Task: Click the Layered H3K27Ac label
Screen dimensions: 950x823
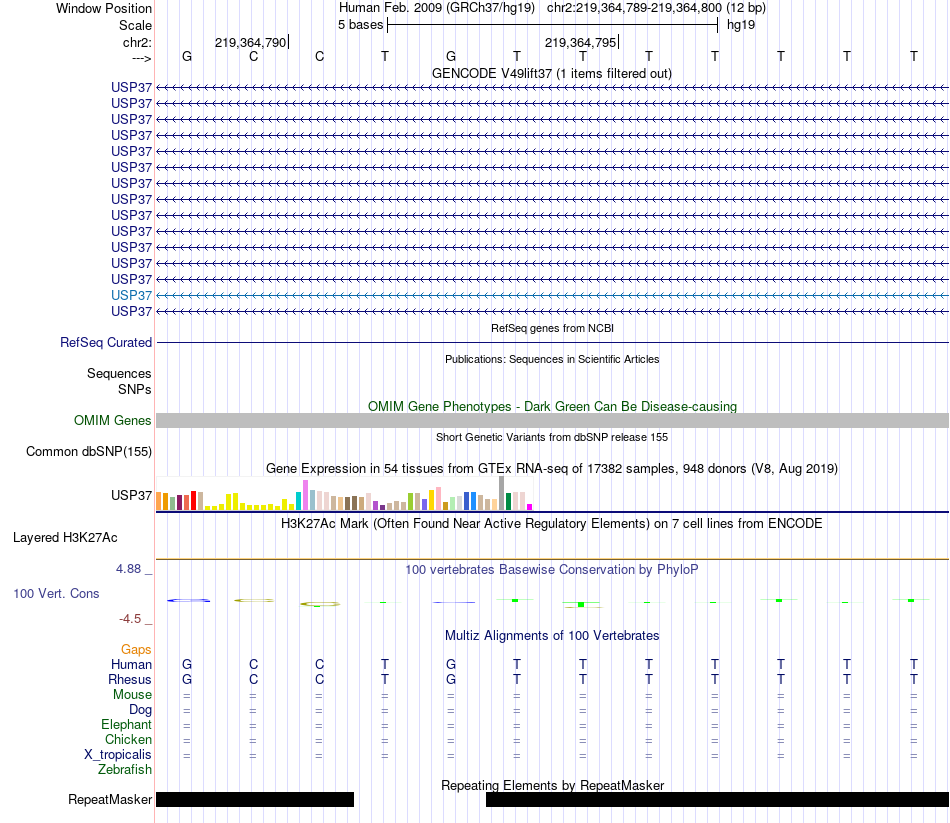Action: point(65,538)
